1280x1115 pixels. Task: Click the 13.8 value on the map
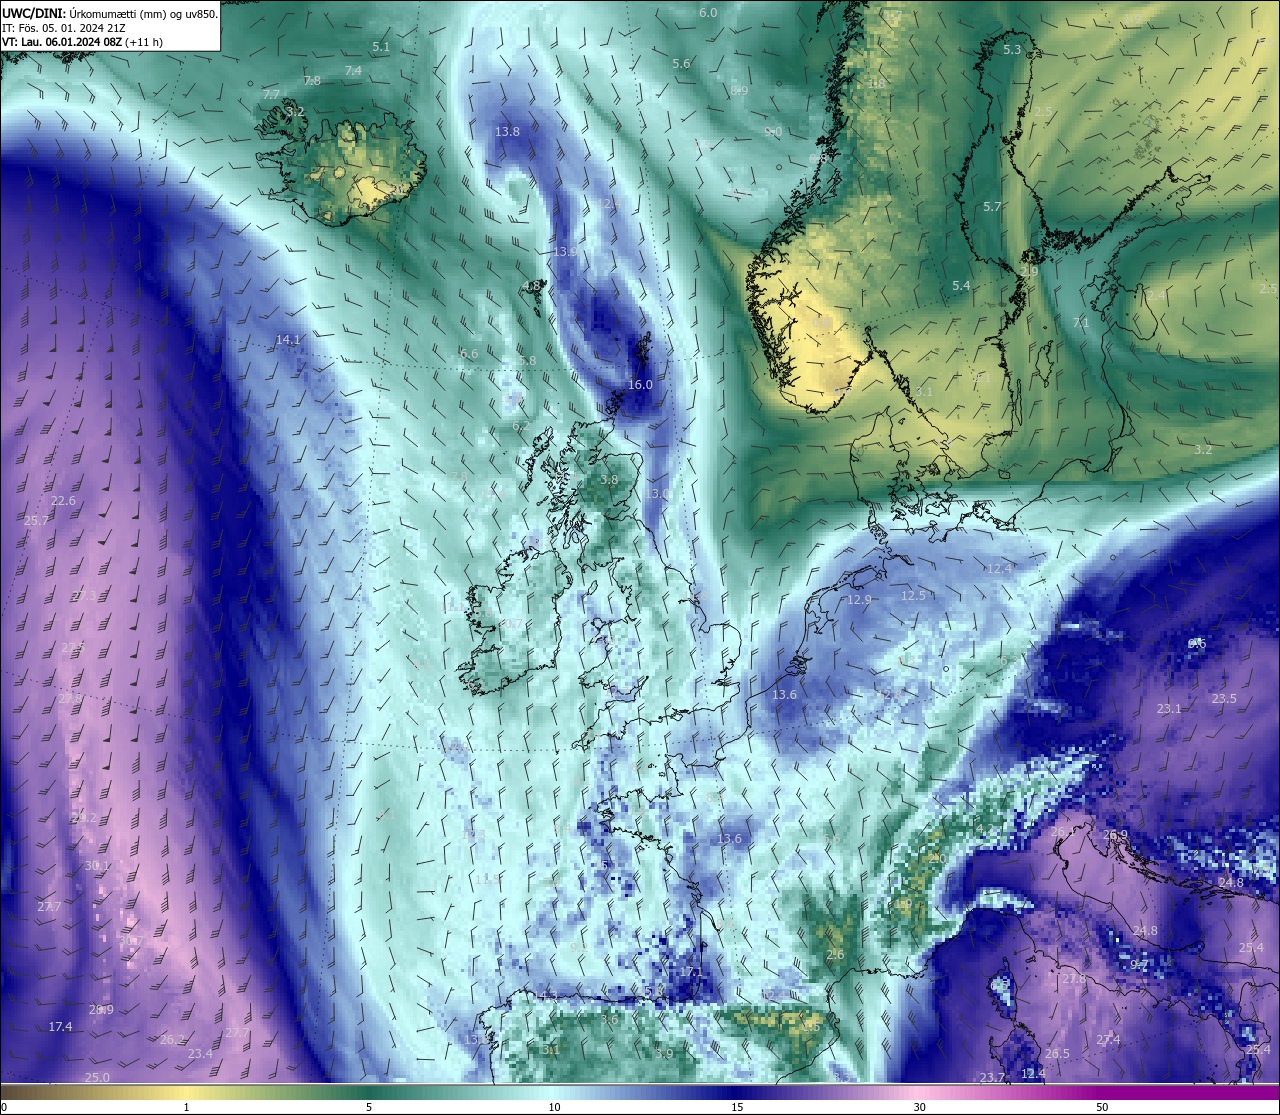pyautogui.click(x=507, y=132)
